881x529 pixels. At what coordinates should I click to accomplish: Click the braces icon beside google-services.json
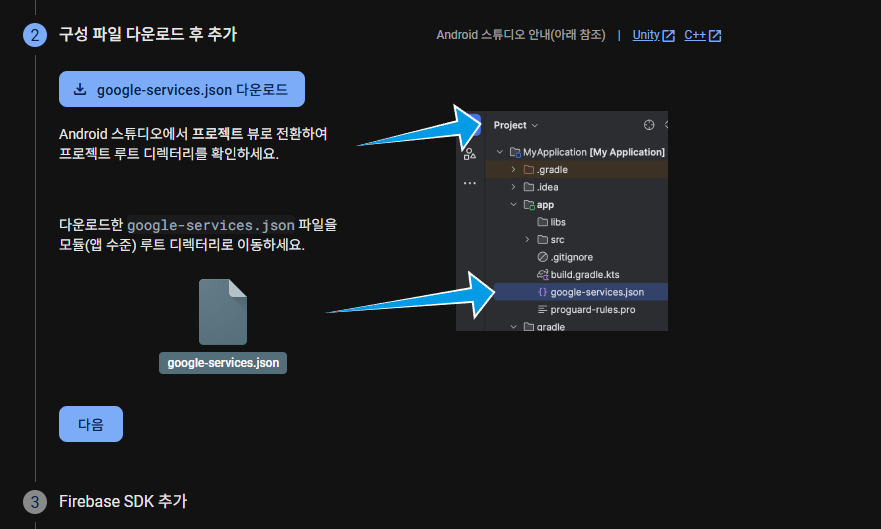coord(542,292)
